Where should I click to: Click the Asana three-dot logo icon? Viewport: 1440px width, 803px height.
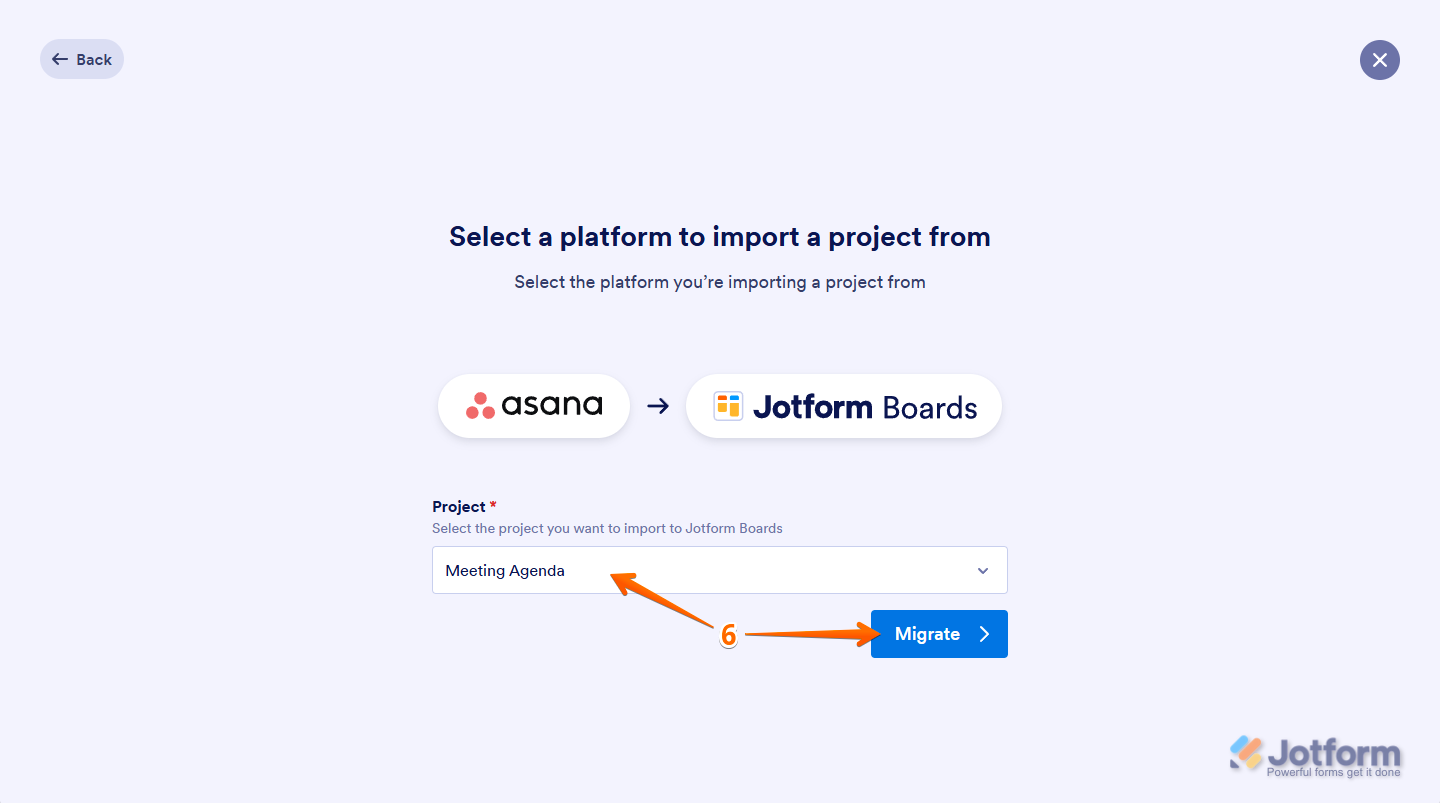pyautogui.click(x=480, y=405)
